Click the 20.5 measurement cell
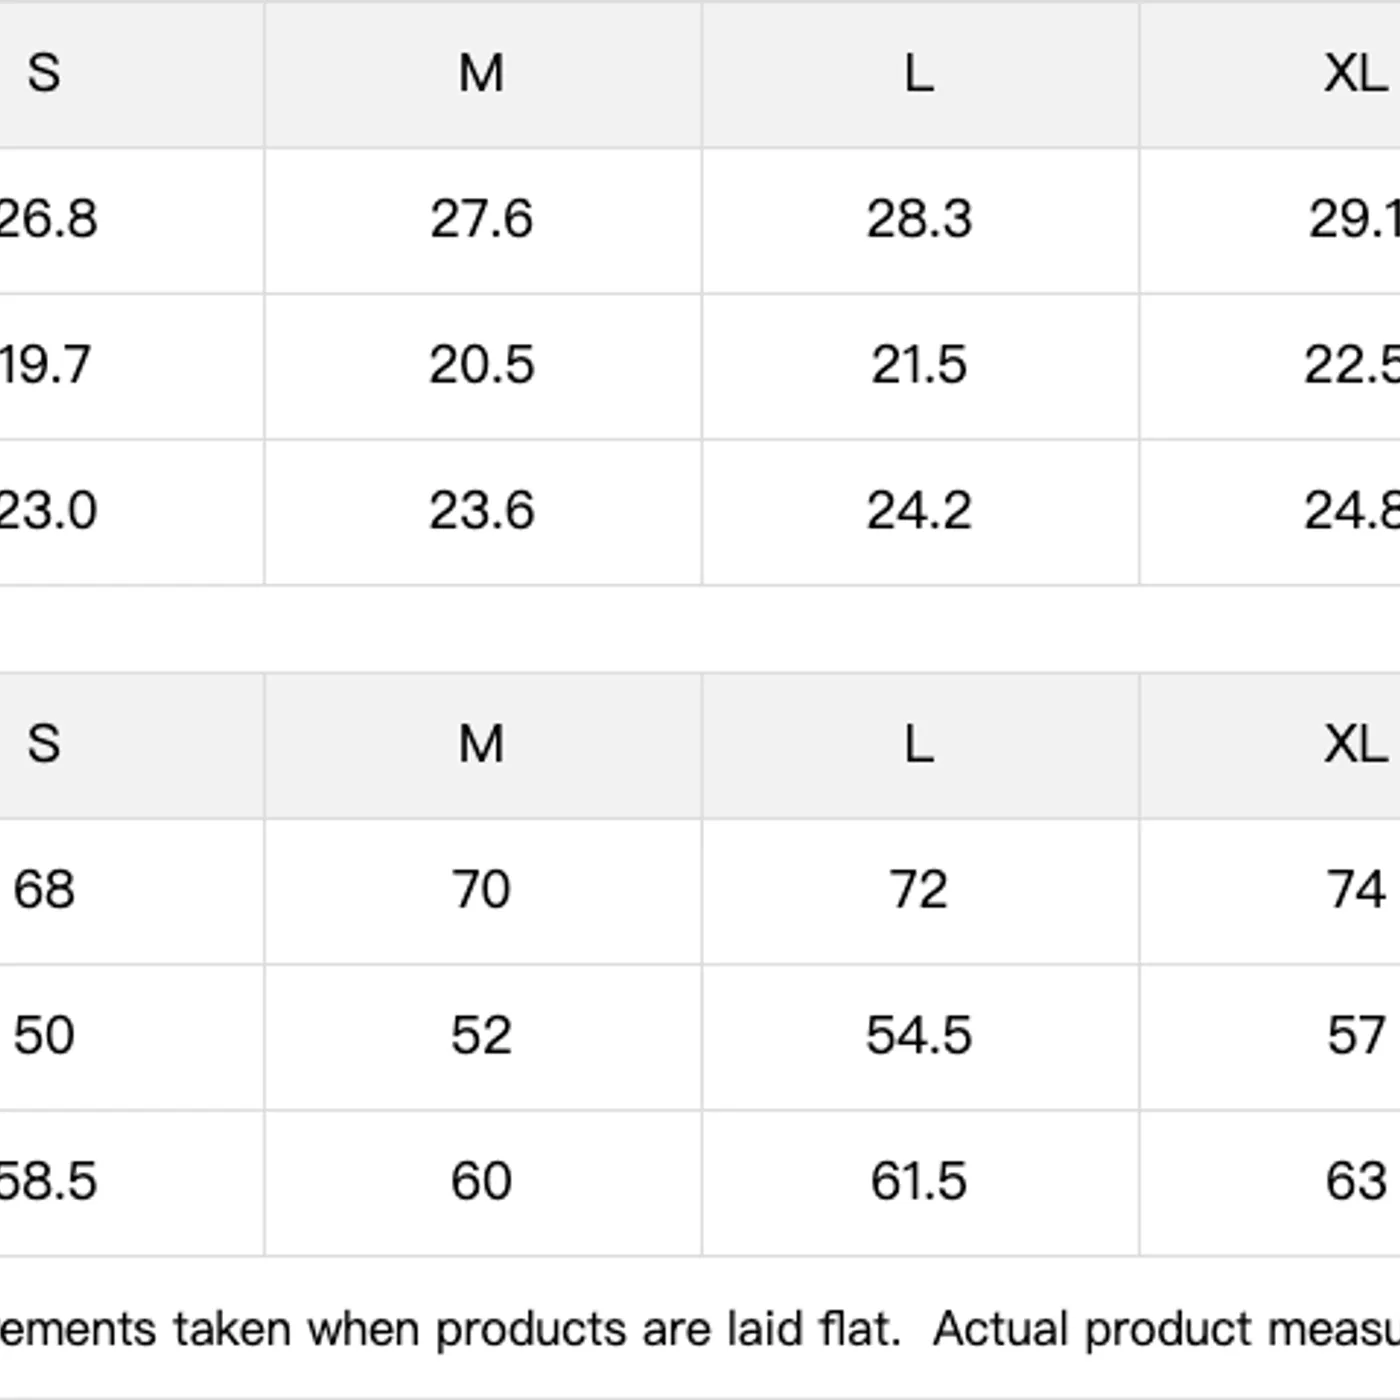The height and width of the screenshot is (1400, 1400). pos(481,365)
